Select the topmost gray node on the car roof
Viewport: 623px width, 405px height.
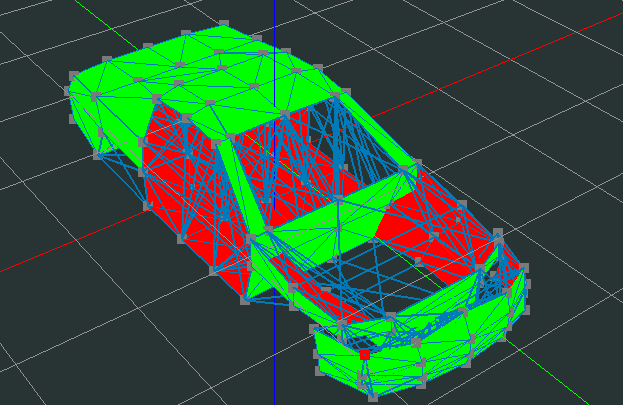pyautogui.click(x=224, y=24)
